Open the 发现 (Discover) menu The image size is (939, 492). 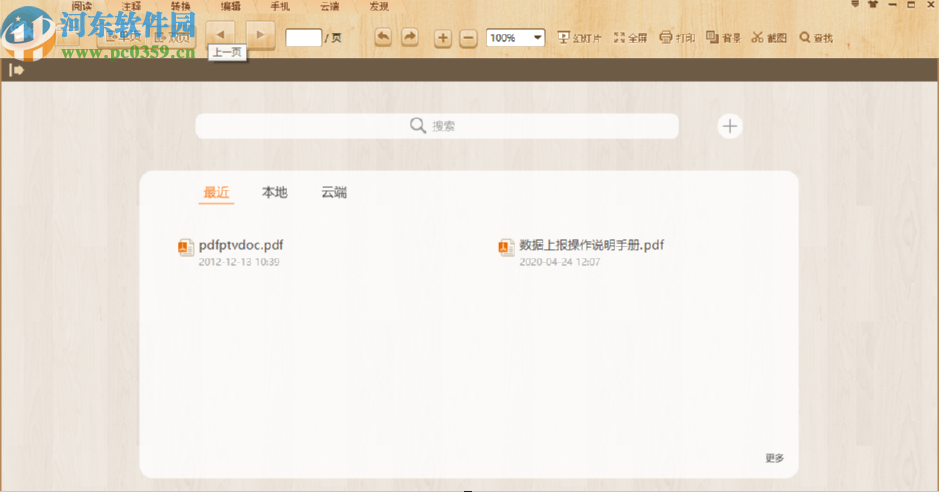pos(379,6)
